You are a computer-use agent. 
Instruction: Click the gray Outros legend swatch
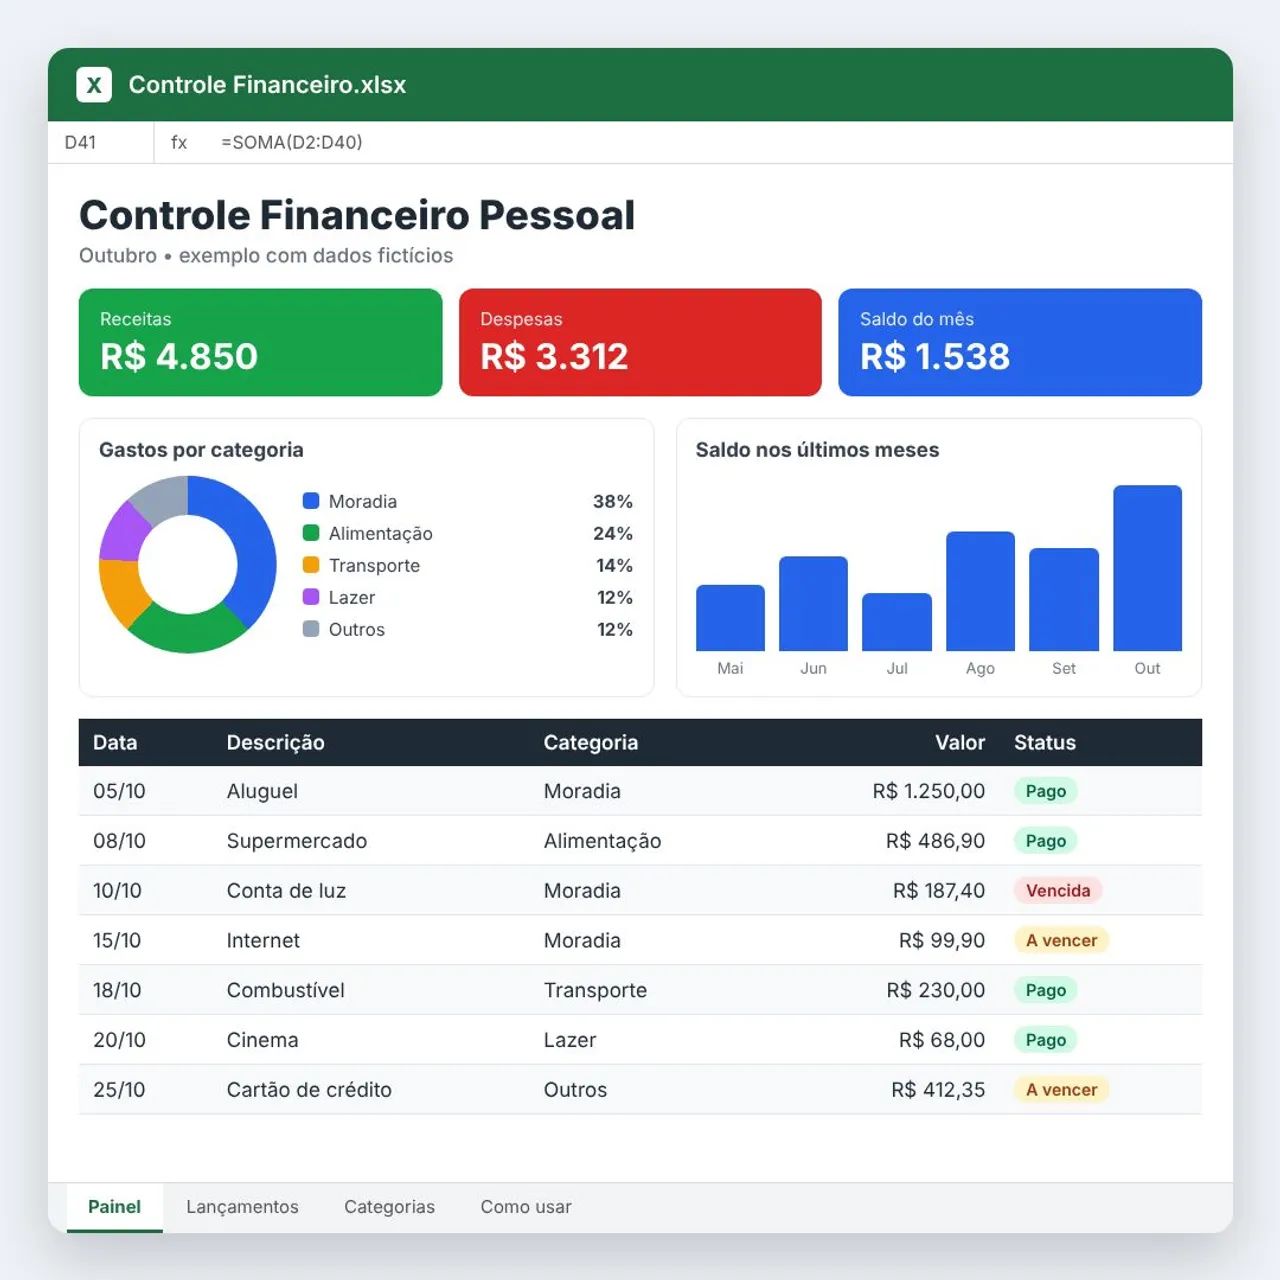point(311,629)
